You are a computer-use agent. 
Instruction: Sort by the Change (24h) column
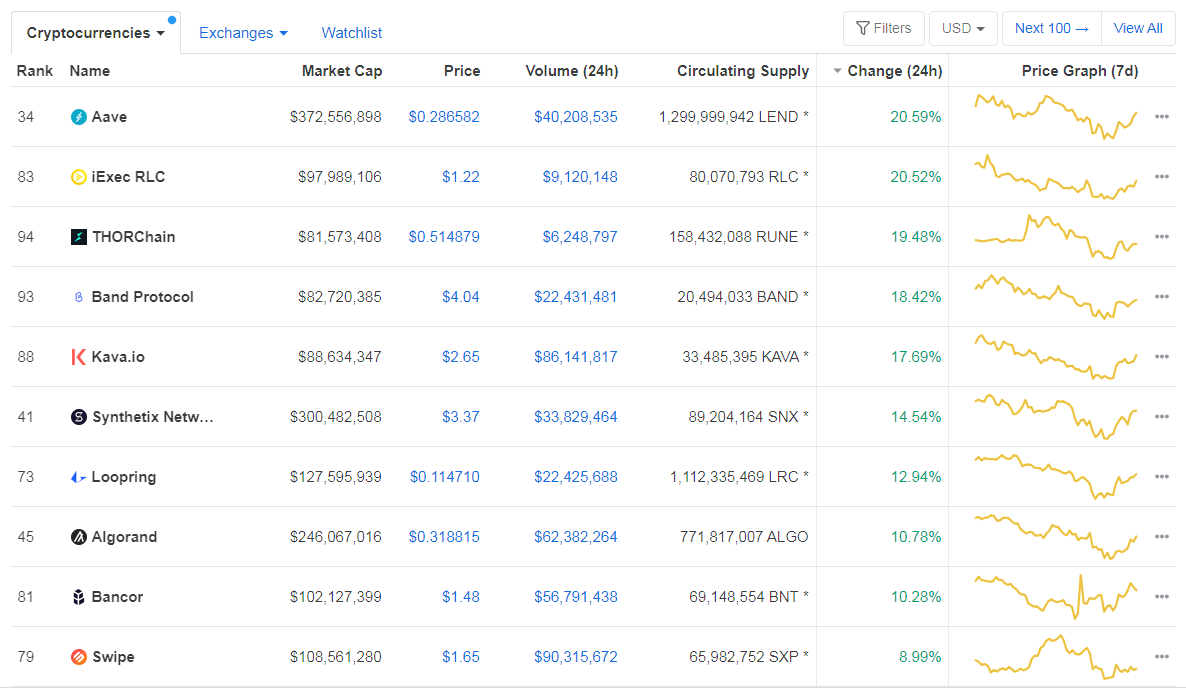[x=887, y=71]
